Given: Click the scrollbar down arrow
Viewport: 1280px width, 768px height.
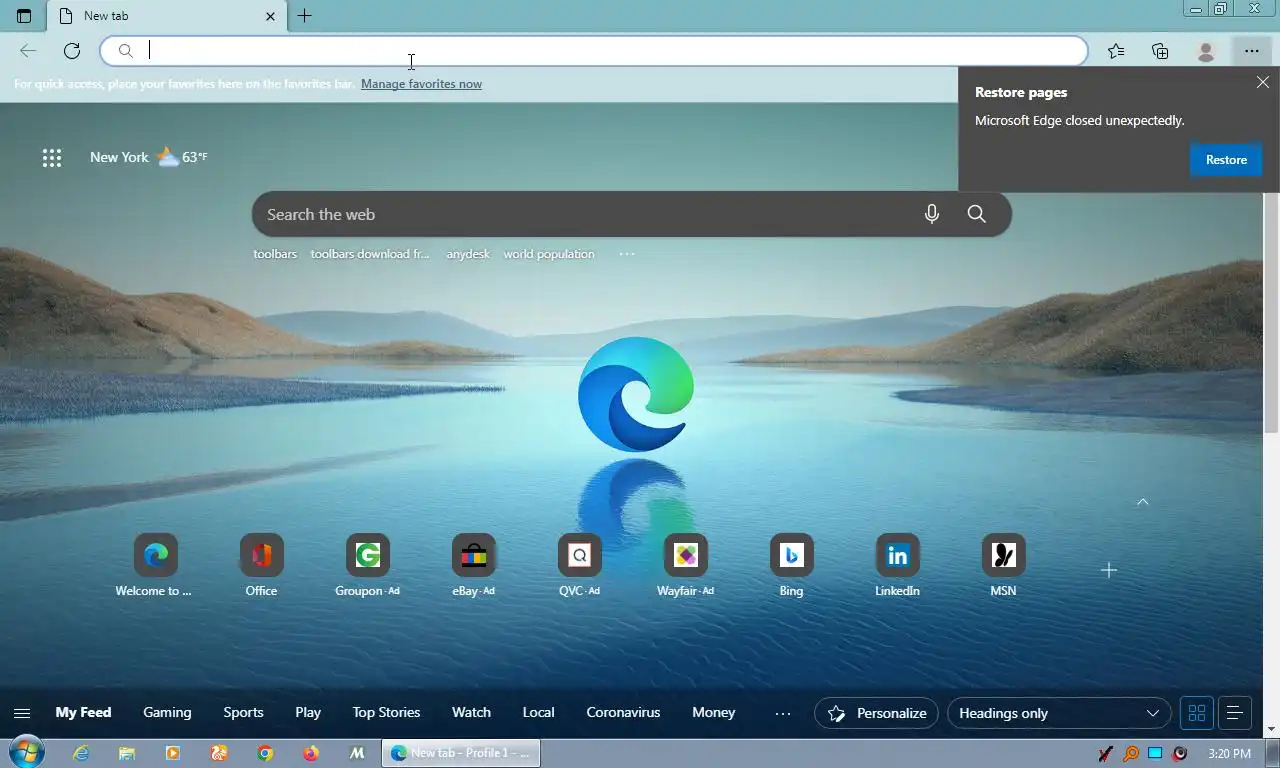Looking at the screenshot, I should (1271, 730).
